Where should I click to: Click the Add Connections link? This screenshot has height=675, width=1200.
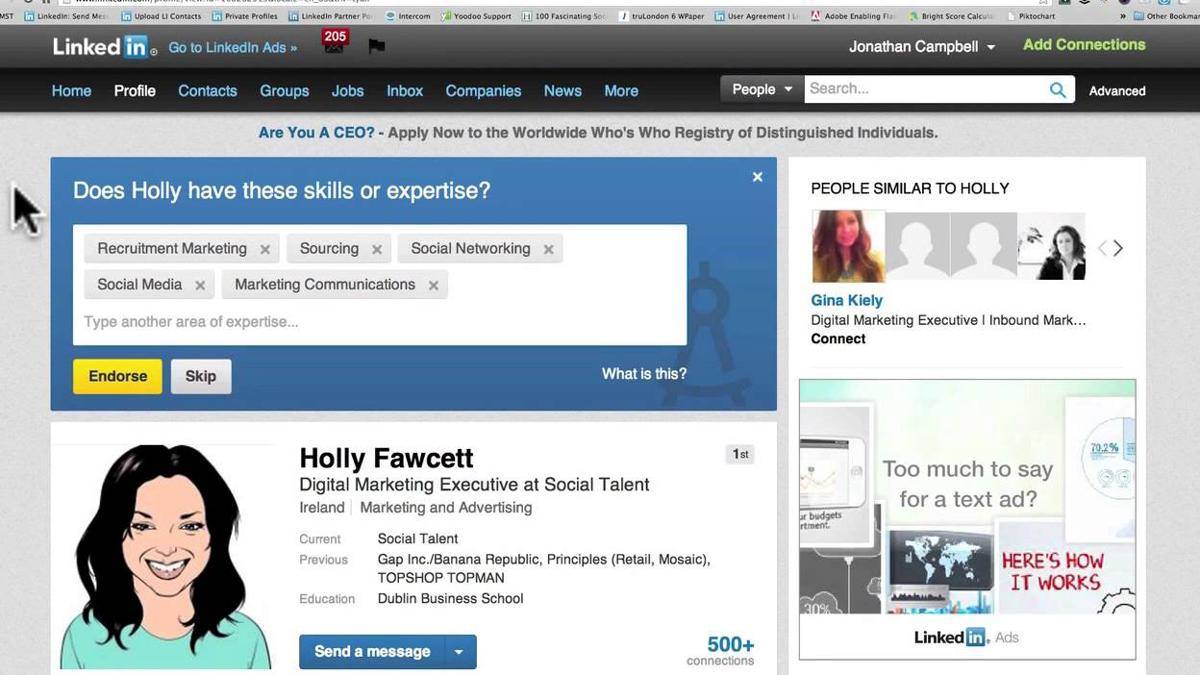tap(1084, 45)
